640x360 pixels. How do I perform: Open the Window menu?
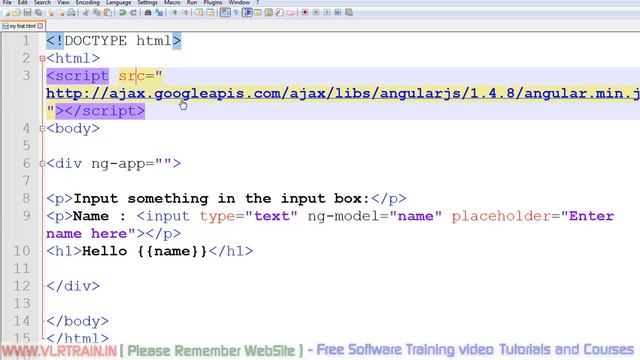pyautogui.click(x=239, y=2)
